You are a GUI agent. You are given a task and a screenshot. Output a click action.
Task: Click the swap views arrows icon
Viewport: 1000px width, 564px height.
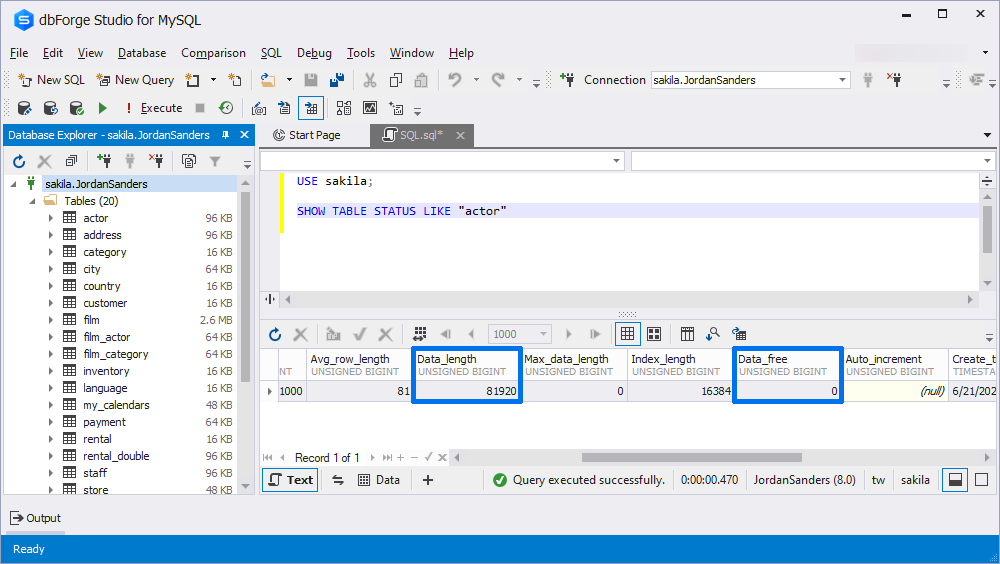point(338,480)
